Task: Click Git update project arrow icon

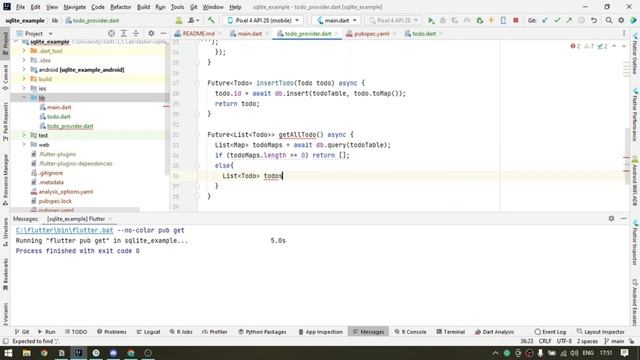Action: click(545, 20)
